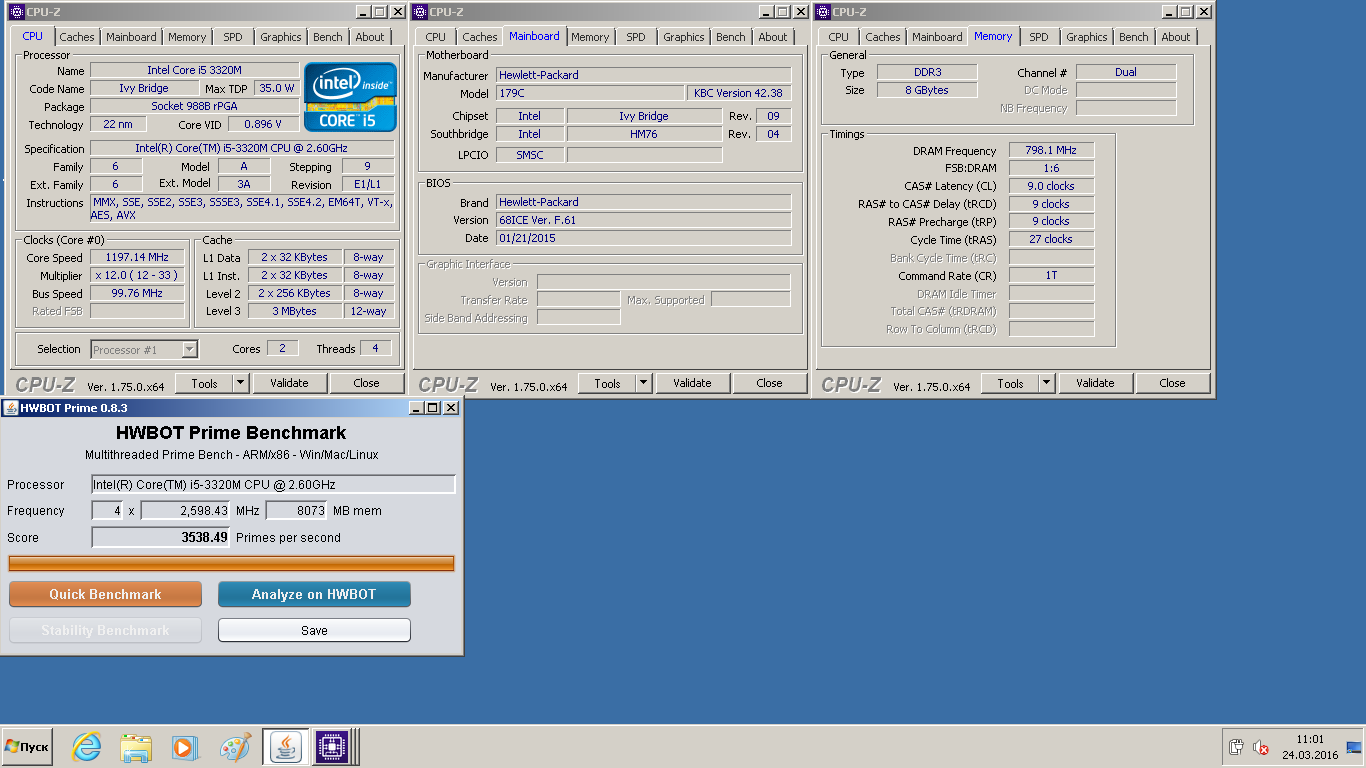Open the taskbar clock showing 11:01

pyautogui.click(x=1310, y=747)
